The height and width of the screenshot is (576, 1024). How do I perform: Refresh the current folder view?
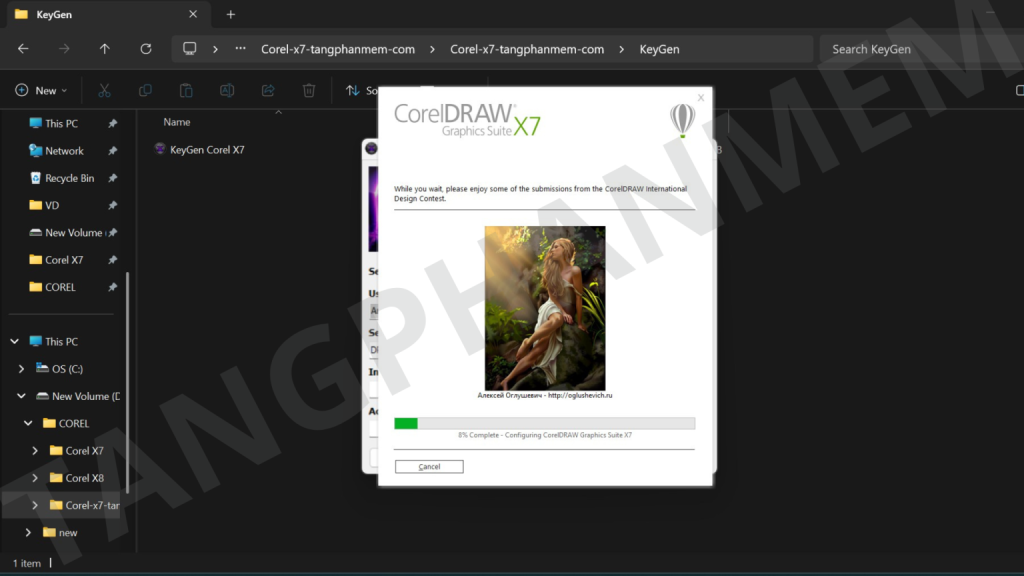coord(146,49)
